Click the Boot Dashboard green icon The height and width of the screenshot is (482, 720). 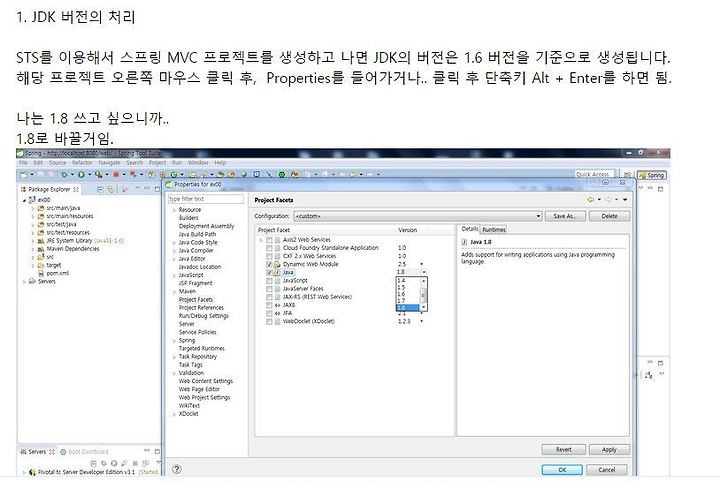(x=63, y=452)
